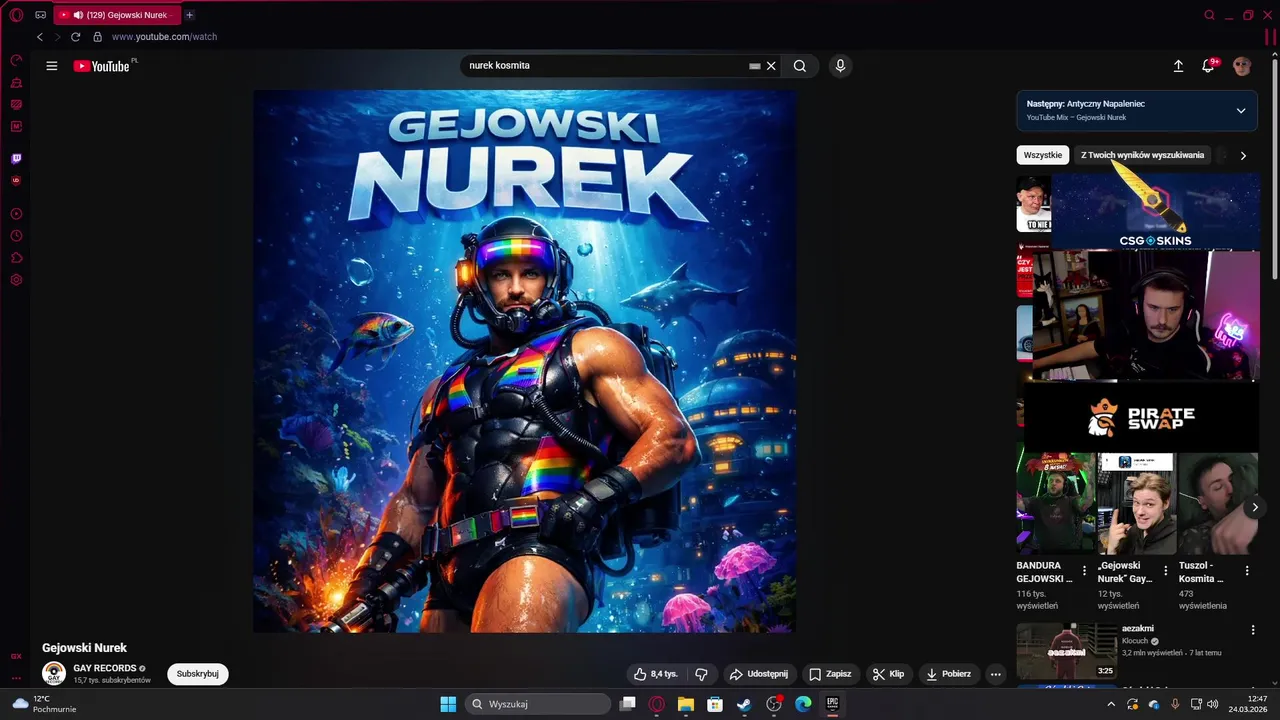Click the Udostępnij share button

coord(759,674)
